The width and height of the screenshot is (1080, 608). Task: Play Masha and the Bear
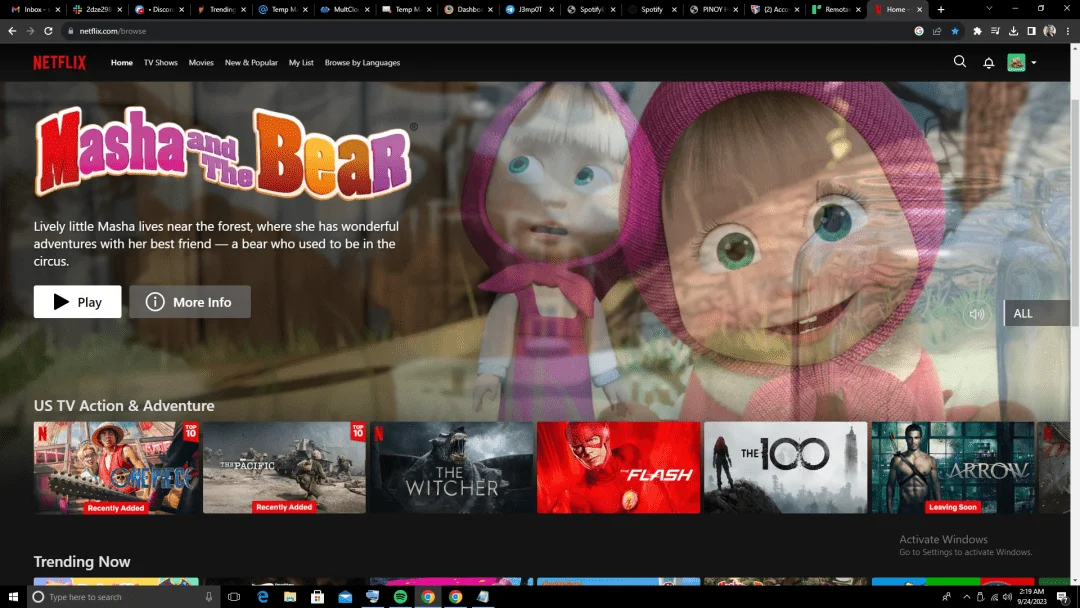coord(77,302)
